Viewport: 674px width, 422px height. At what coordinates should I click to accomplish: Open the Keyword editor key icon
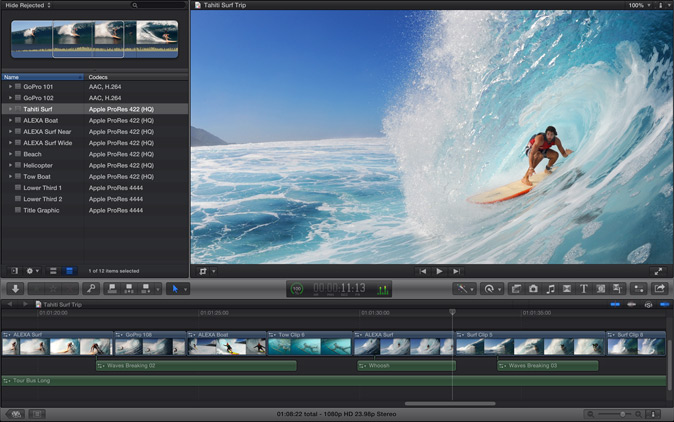pyautogui.click(x=90, y=288)
